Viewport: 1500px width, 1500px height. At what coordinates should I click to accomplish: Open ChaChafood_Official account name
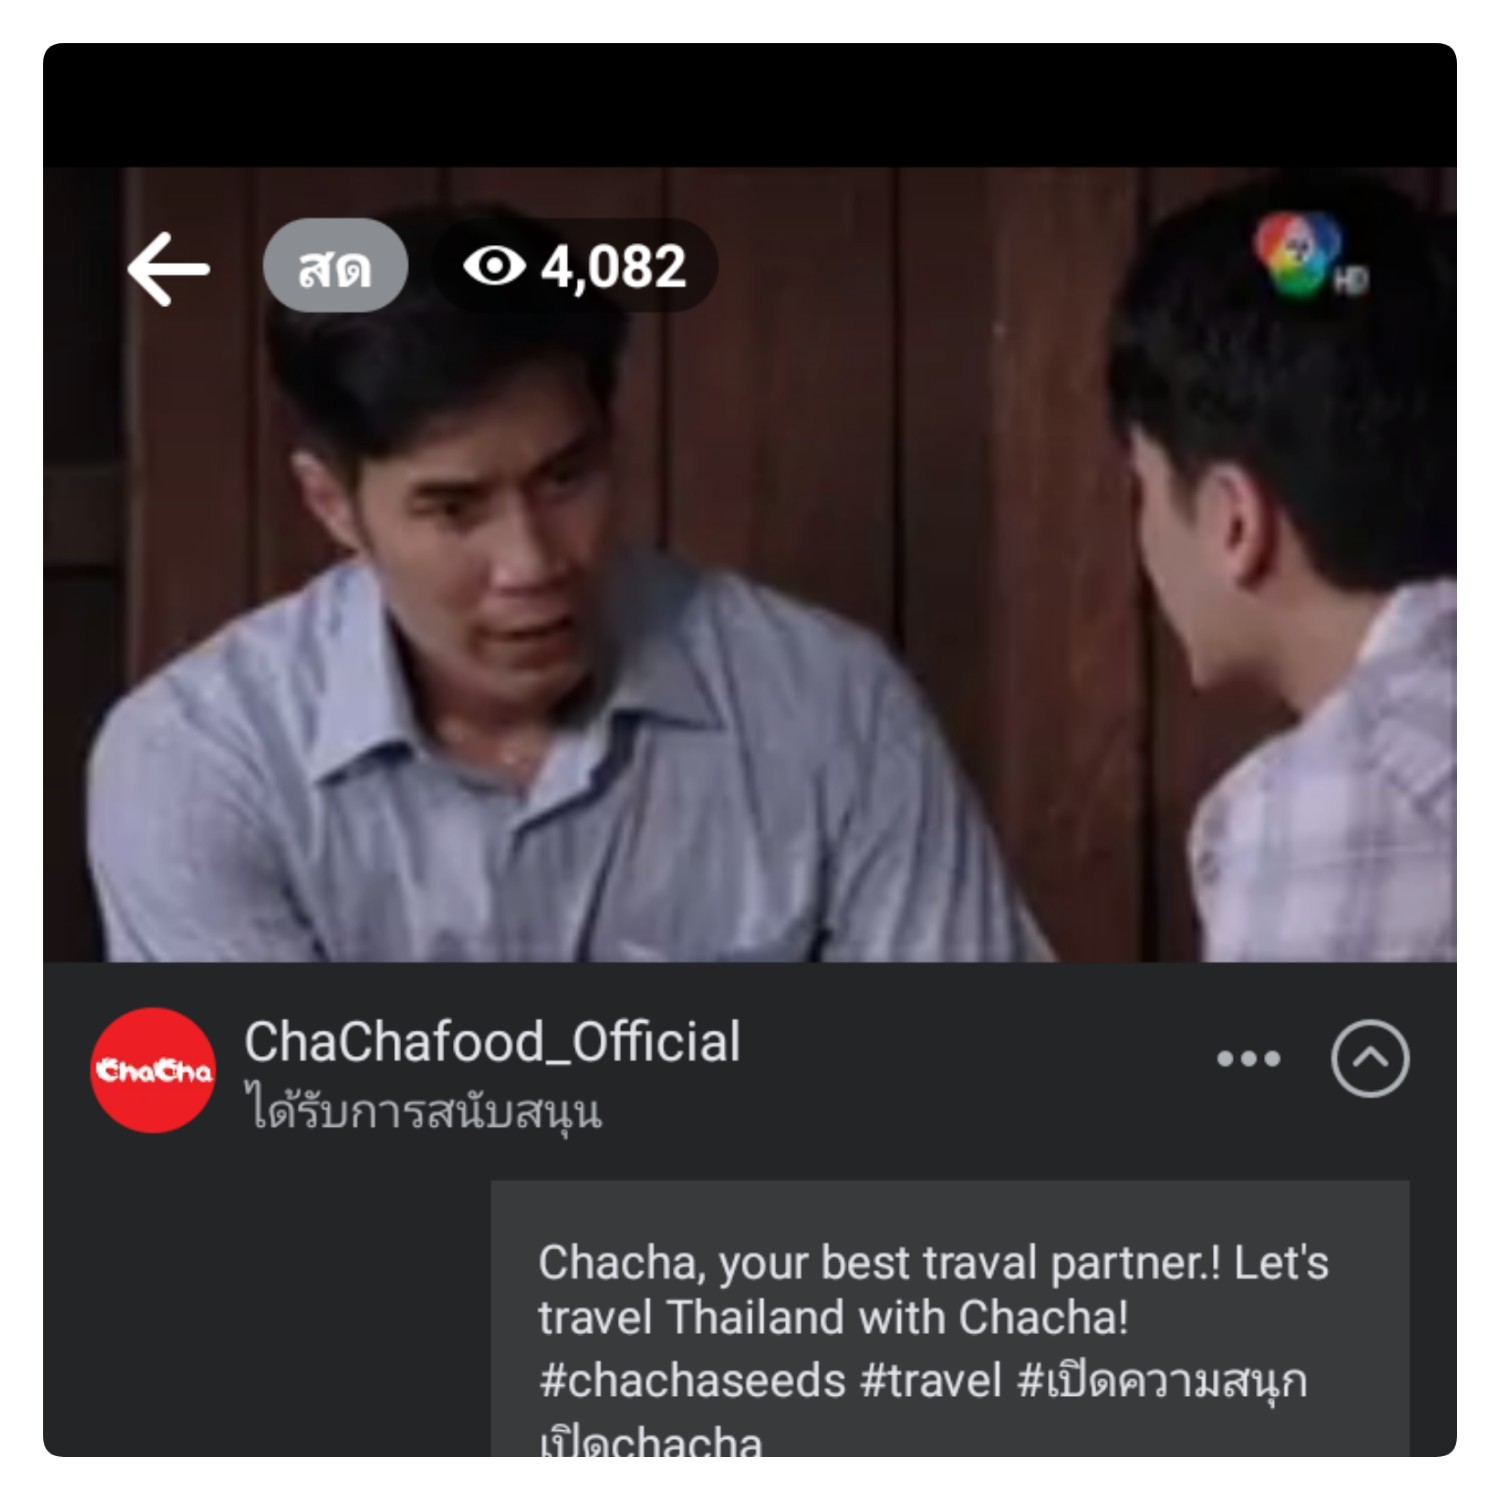(492, 1042)
